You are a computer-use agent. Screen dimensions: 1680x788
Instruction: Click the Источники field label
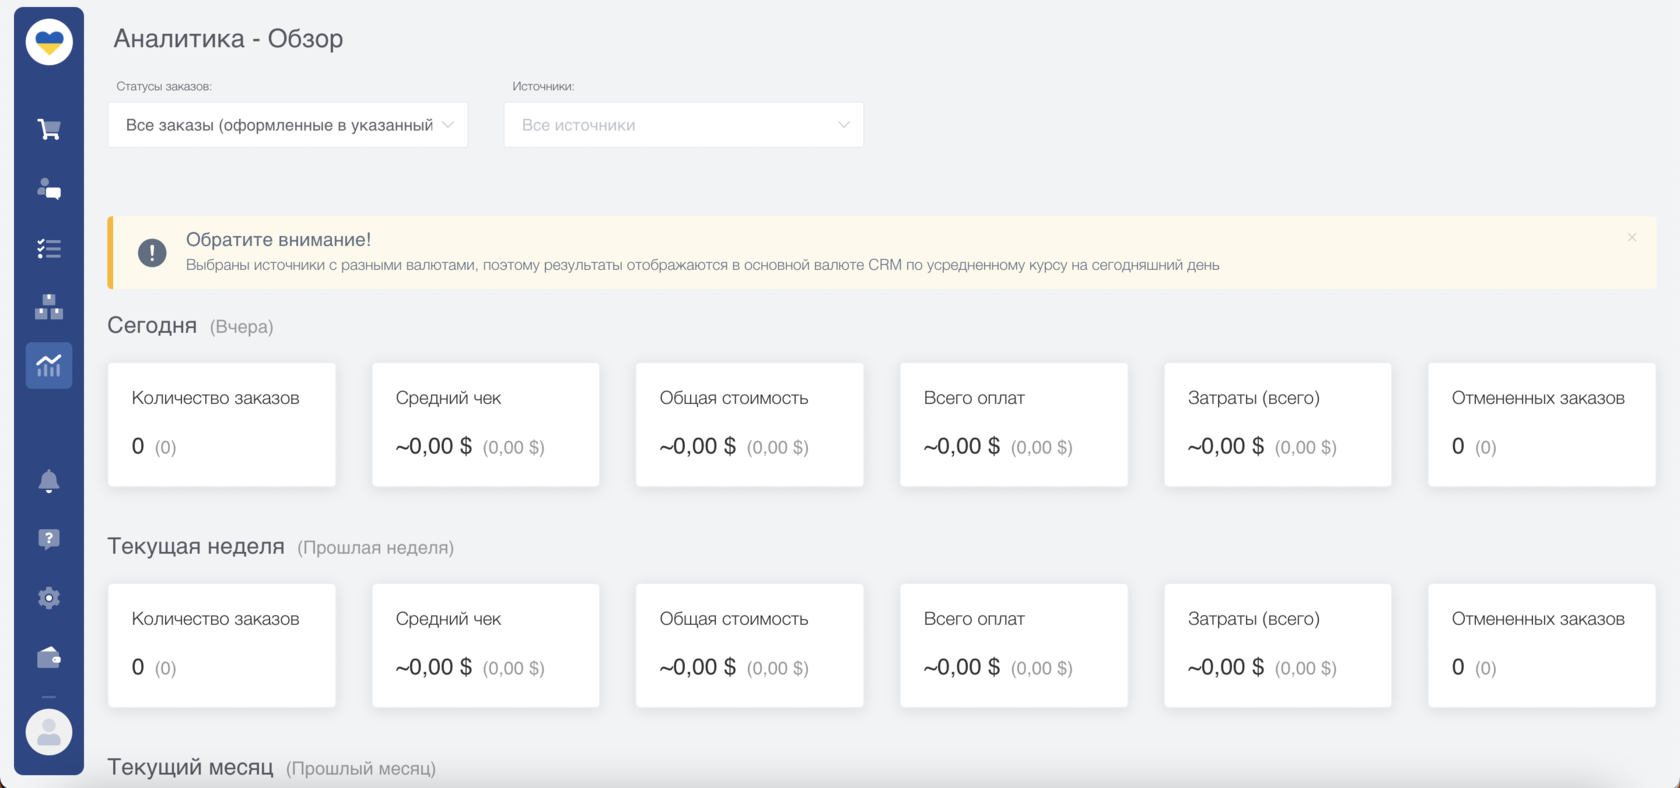coord(543,86)
